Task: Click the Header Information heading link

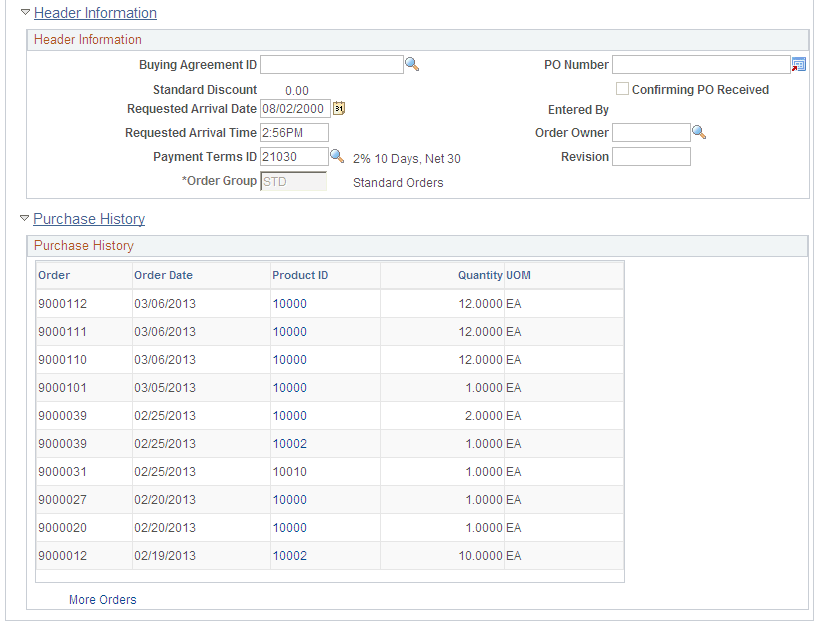Action: 95,12
